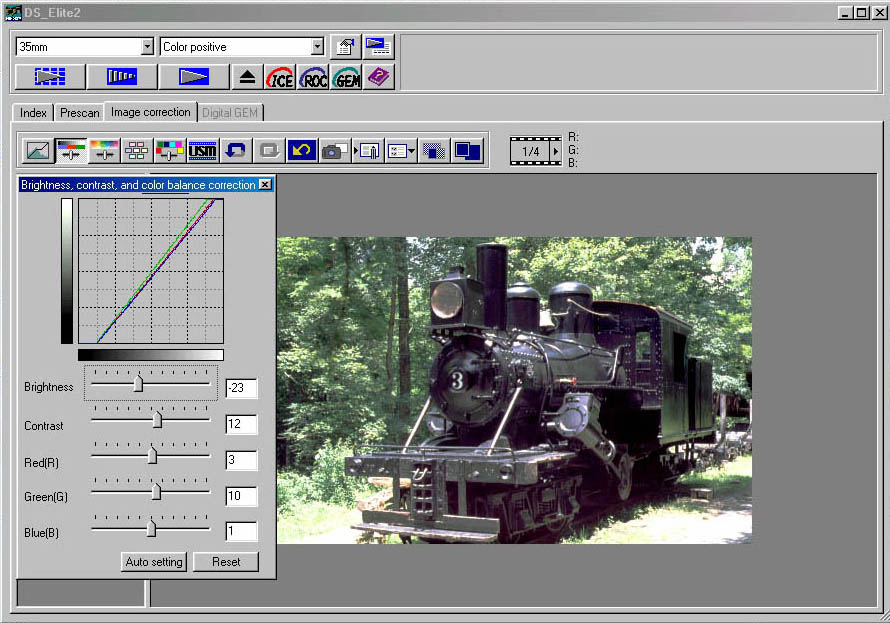Toggle Digital GEM on
This screenshot has width=890, height=623.
(346, 77)
